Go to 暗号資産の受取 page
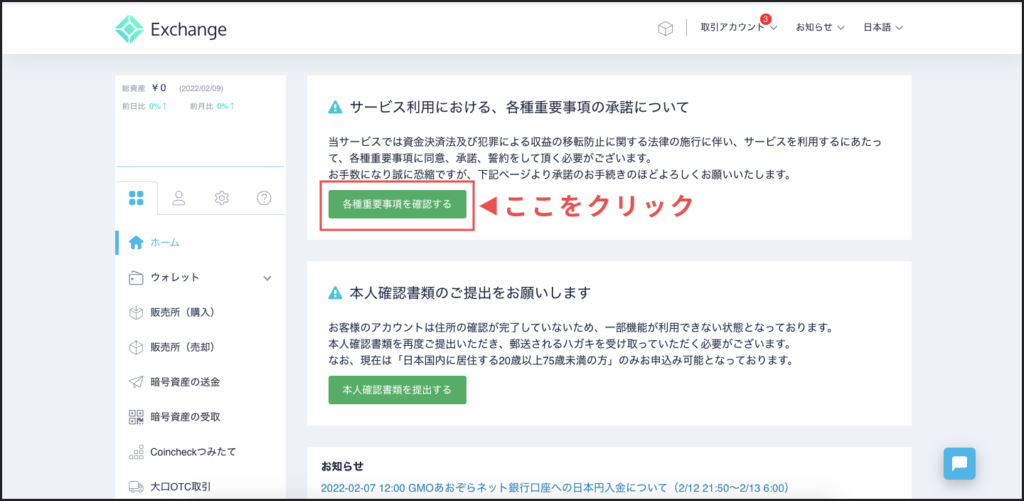This screenshot has height=501, width=1024. click(x=185, y=417)
